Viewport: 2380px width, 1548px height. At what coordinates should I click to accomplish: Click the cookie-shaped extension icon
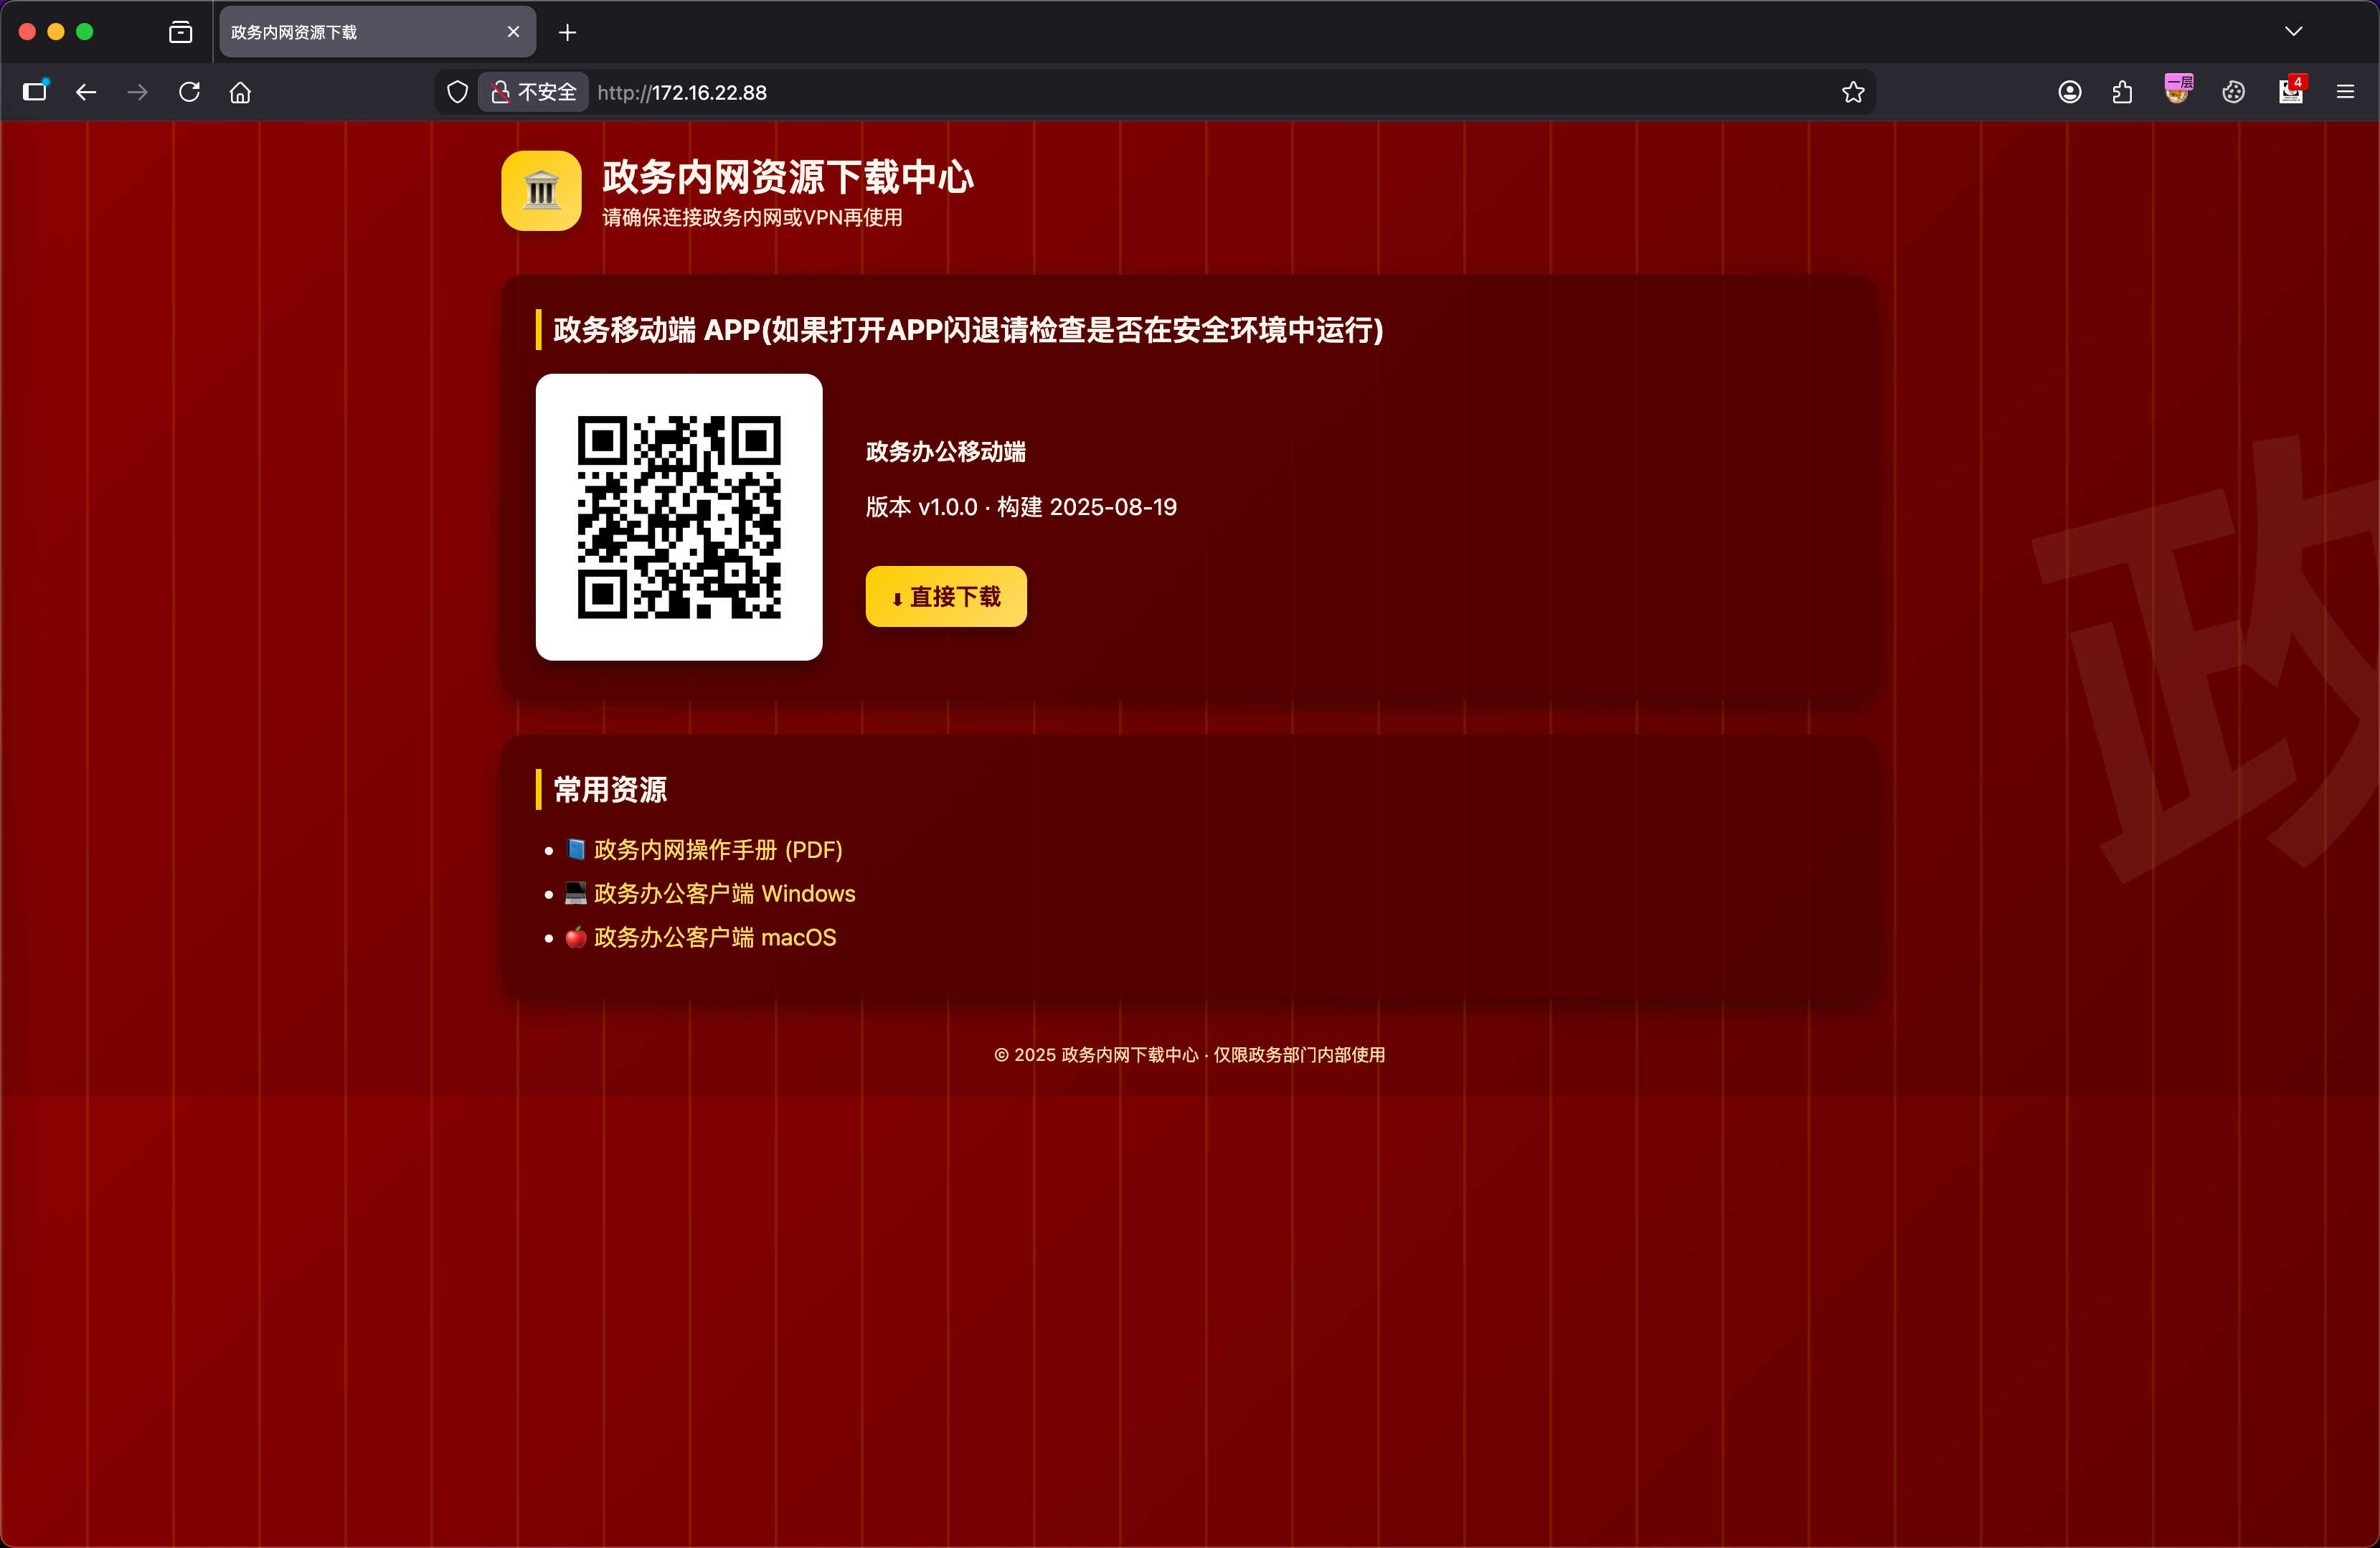point(2233,92)
